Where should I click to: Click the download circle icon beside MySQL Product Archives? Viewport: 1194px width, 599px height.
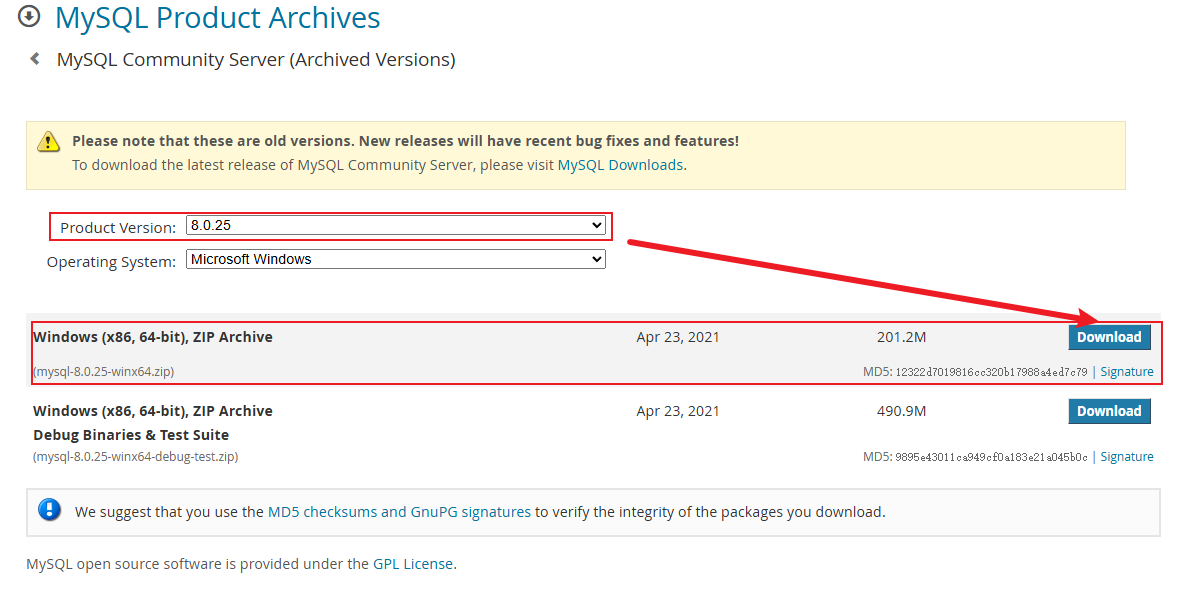29,16
